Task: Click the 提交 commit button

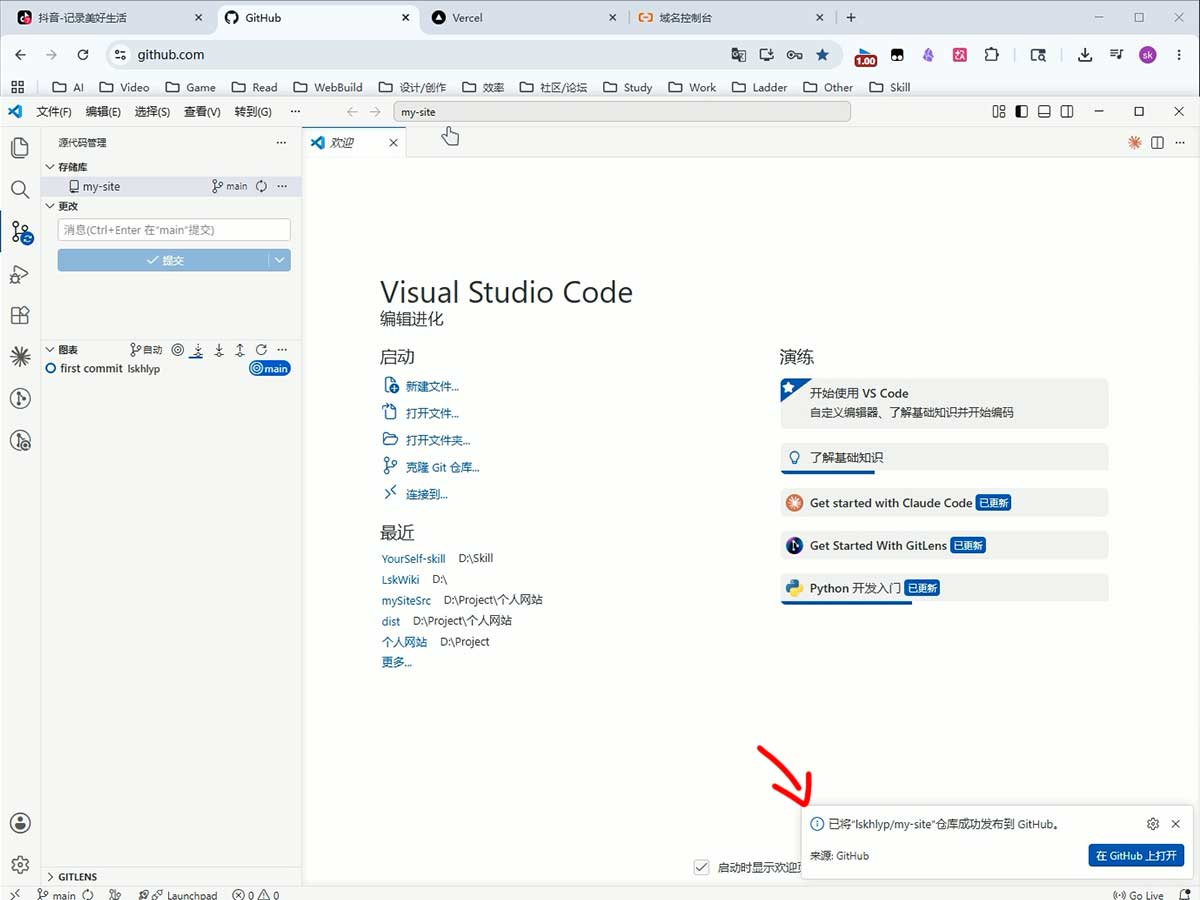Action: pos(163,260)
